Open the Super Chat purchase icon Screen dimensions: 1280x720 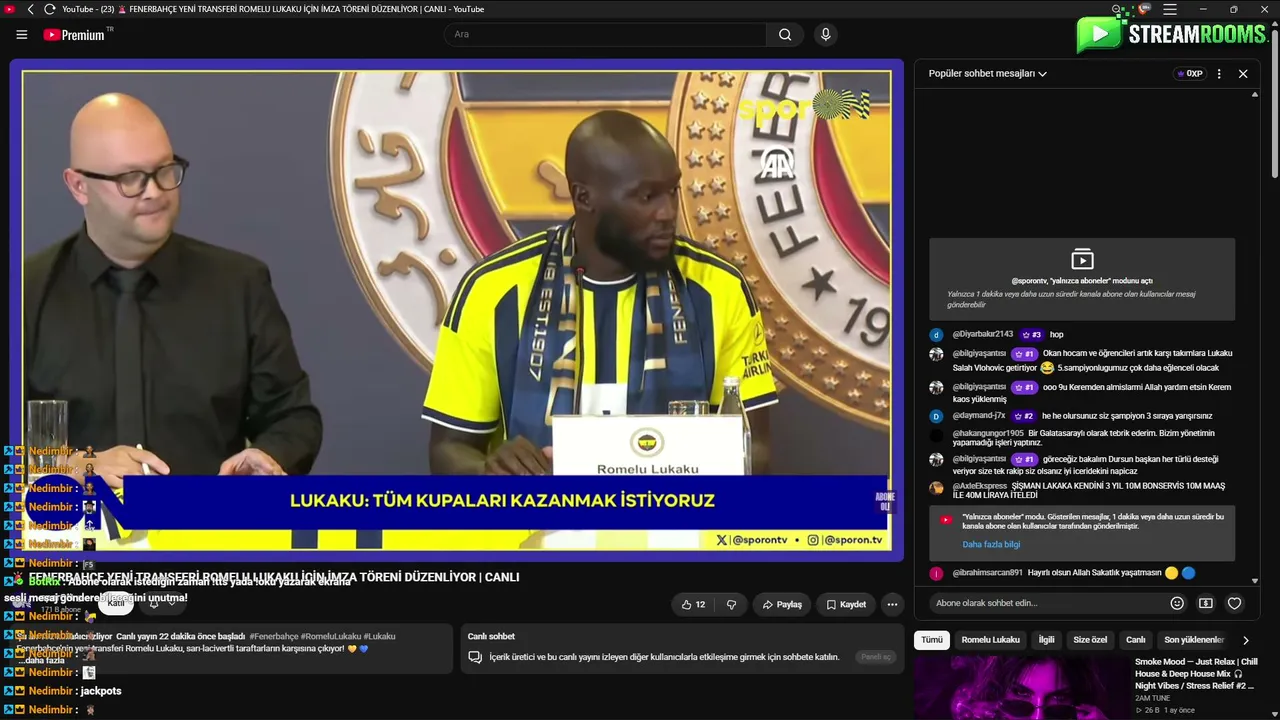[1205, 603]
